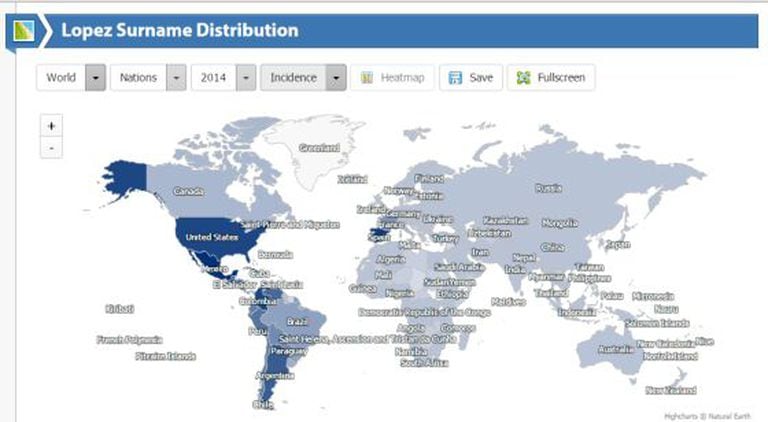Screen dimensions: 768x422
Task: Zoom out with the minus button
Action: (51, 148)
